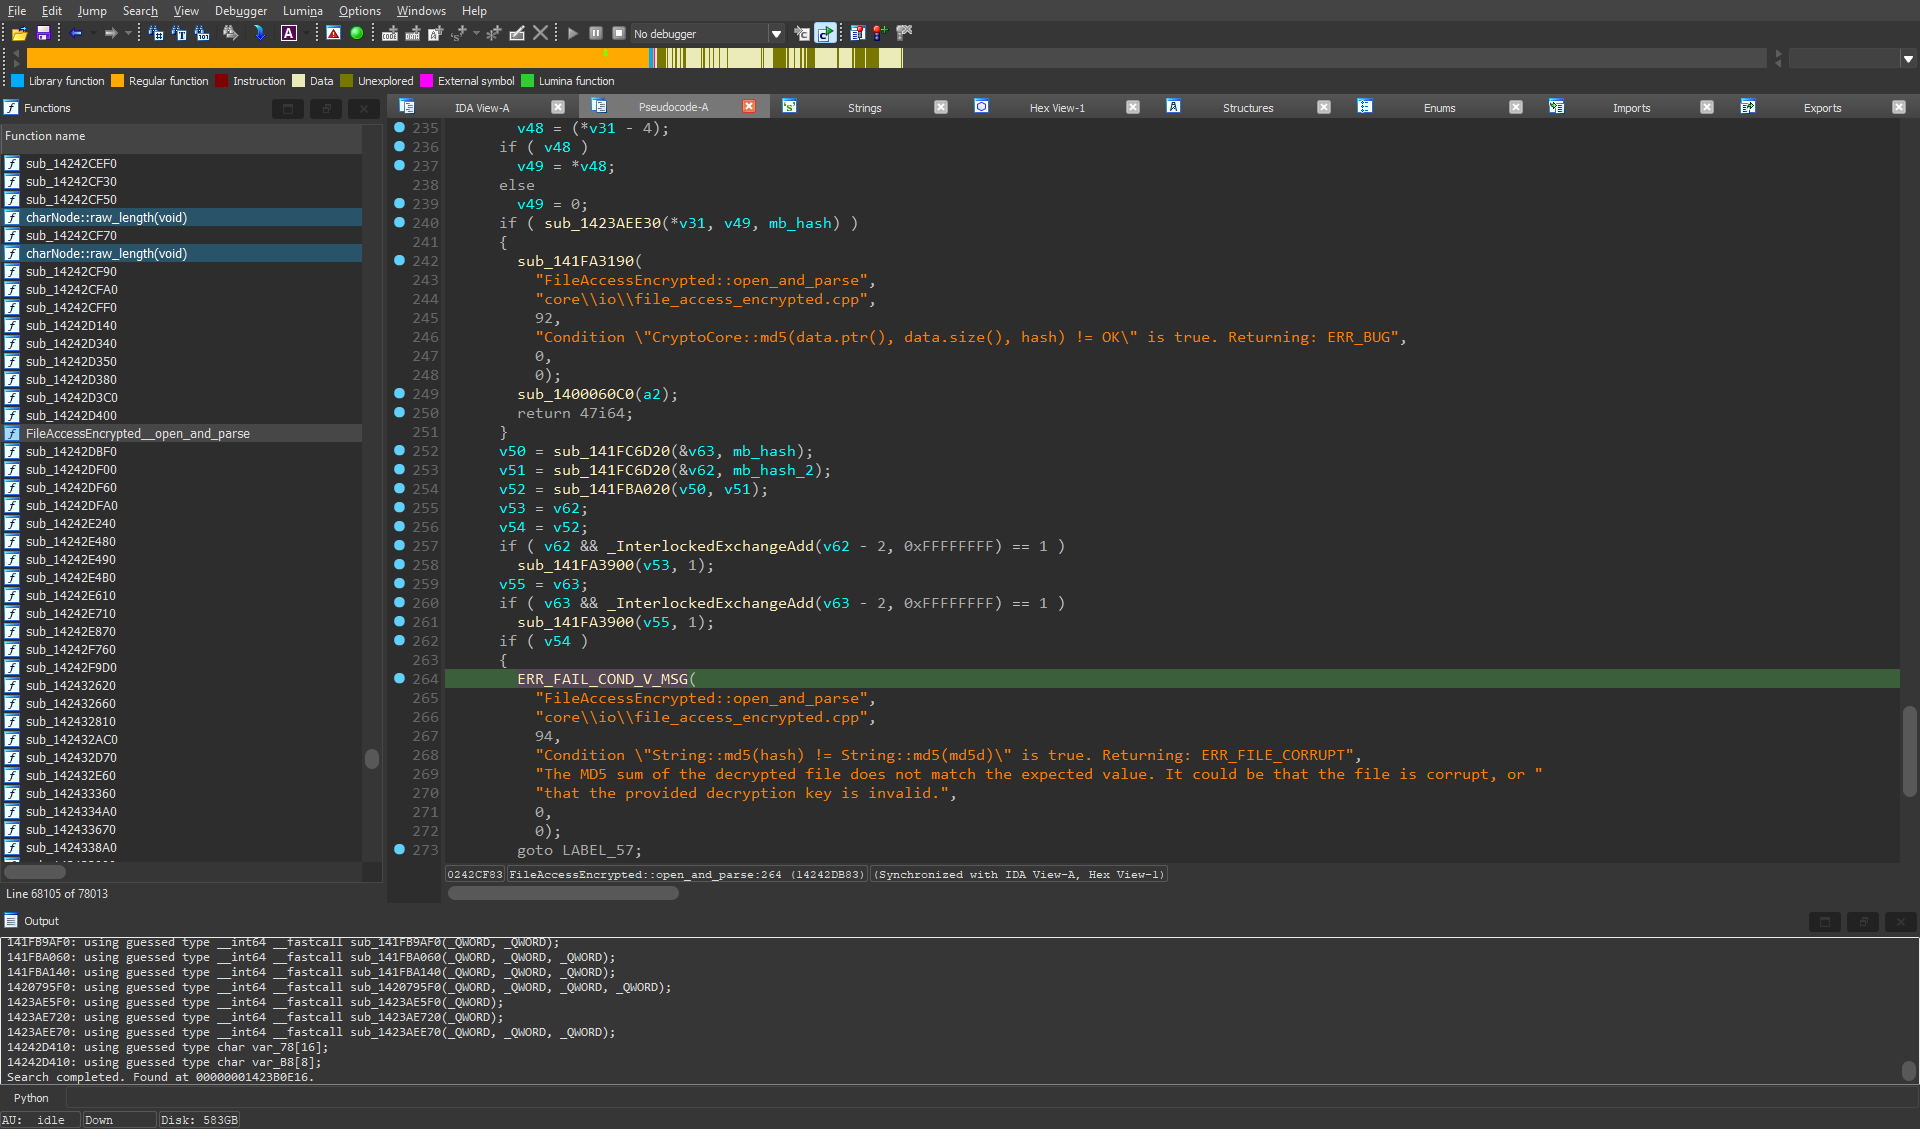Click the Function name column header
The width and height of the screenshot is (1920, 1129).
[x=181, y=136]
